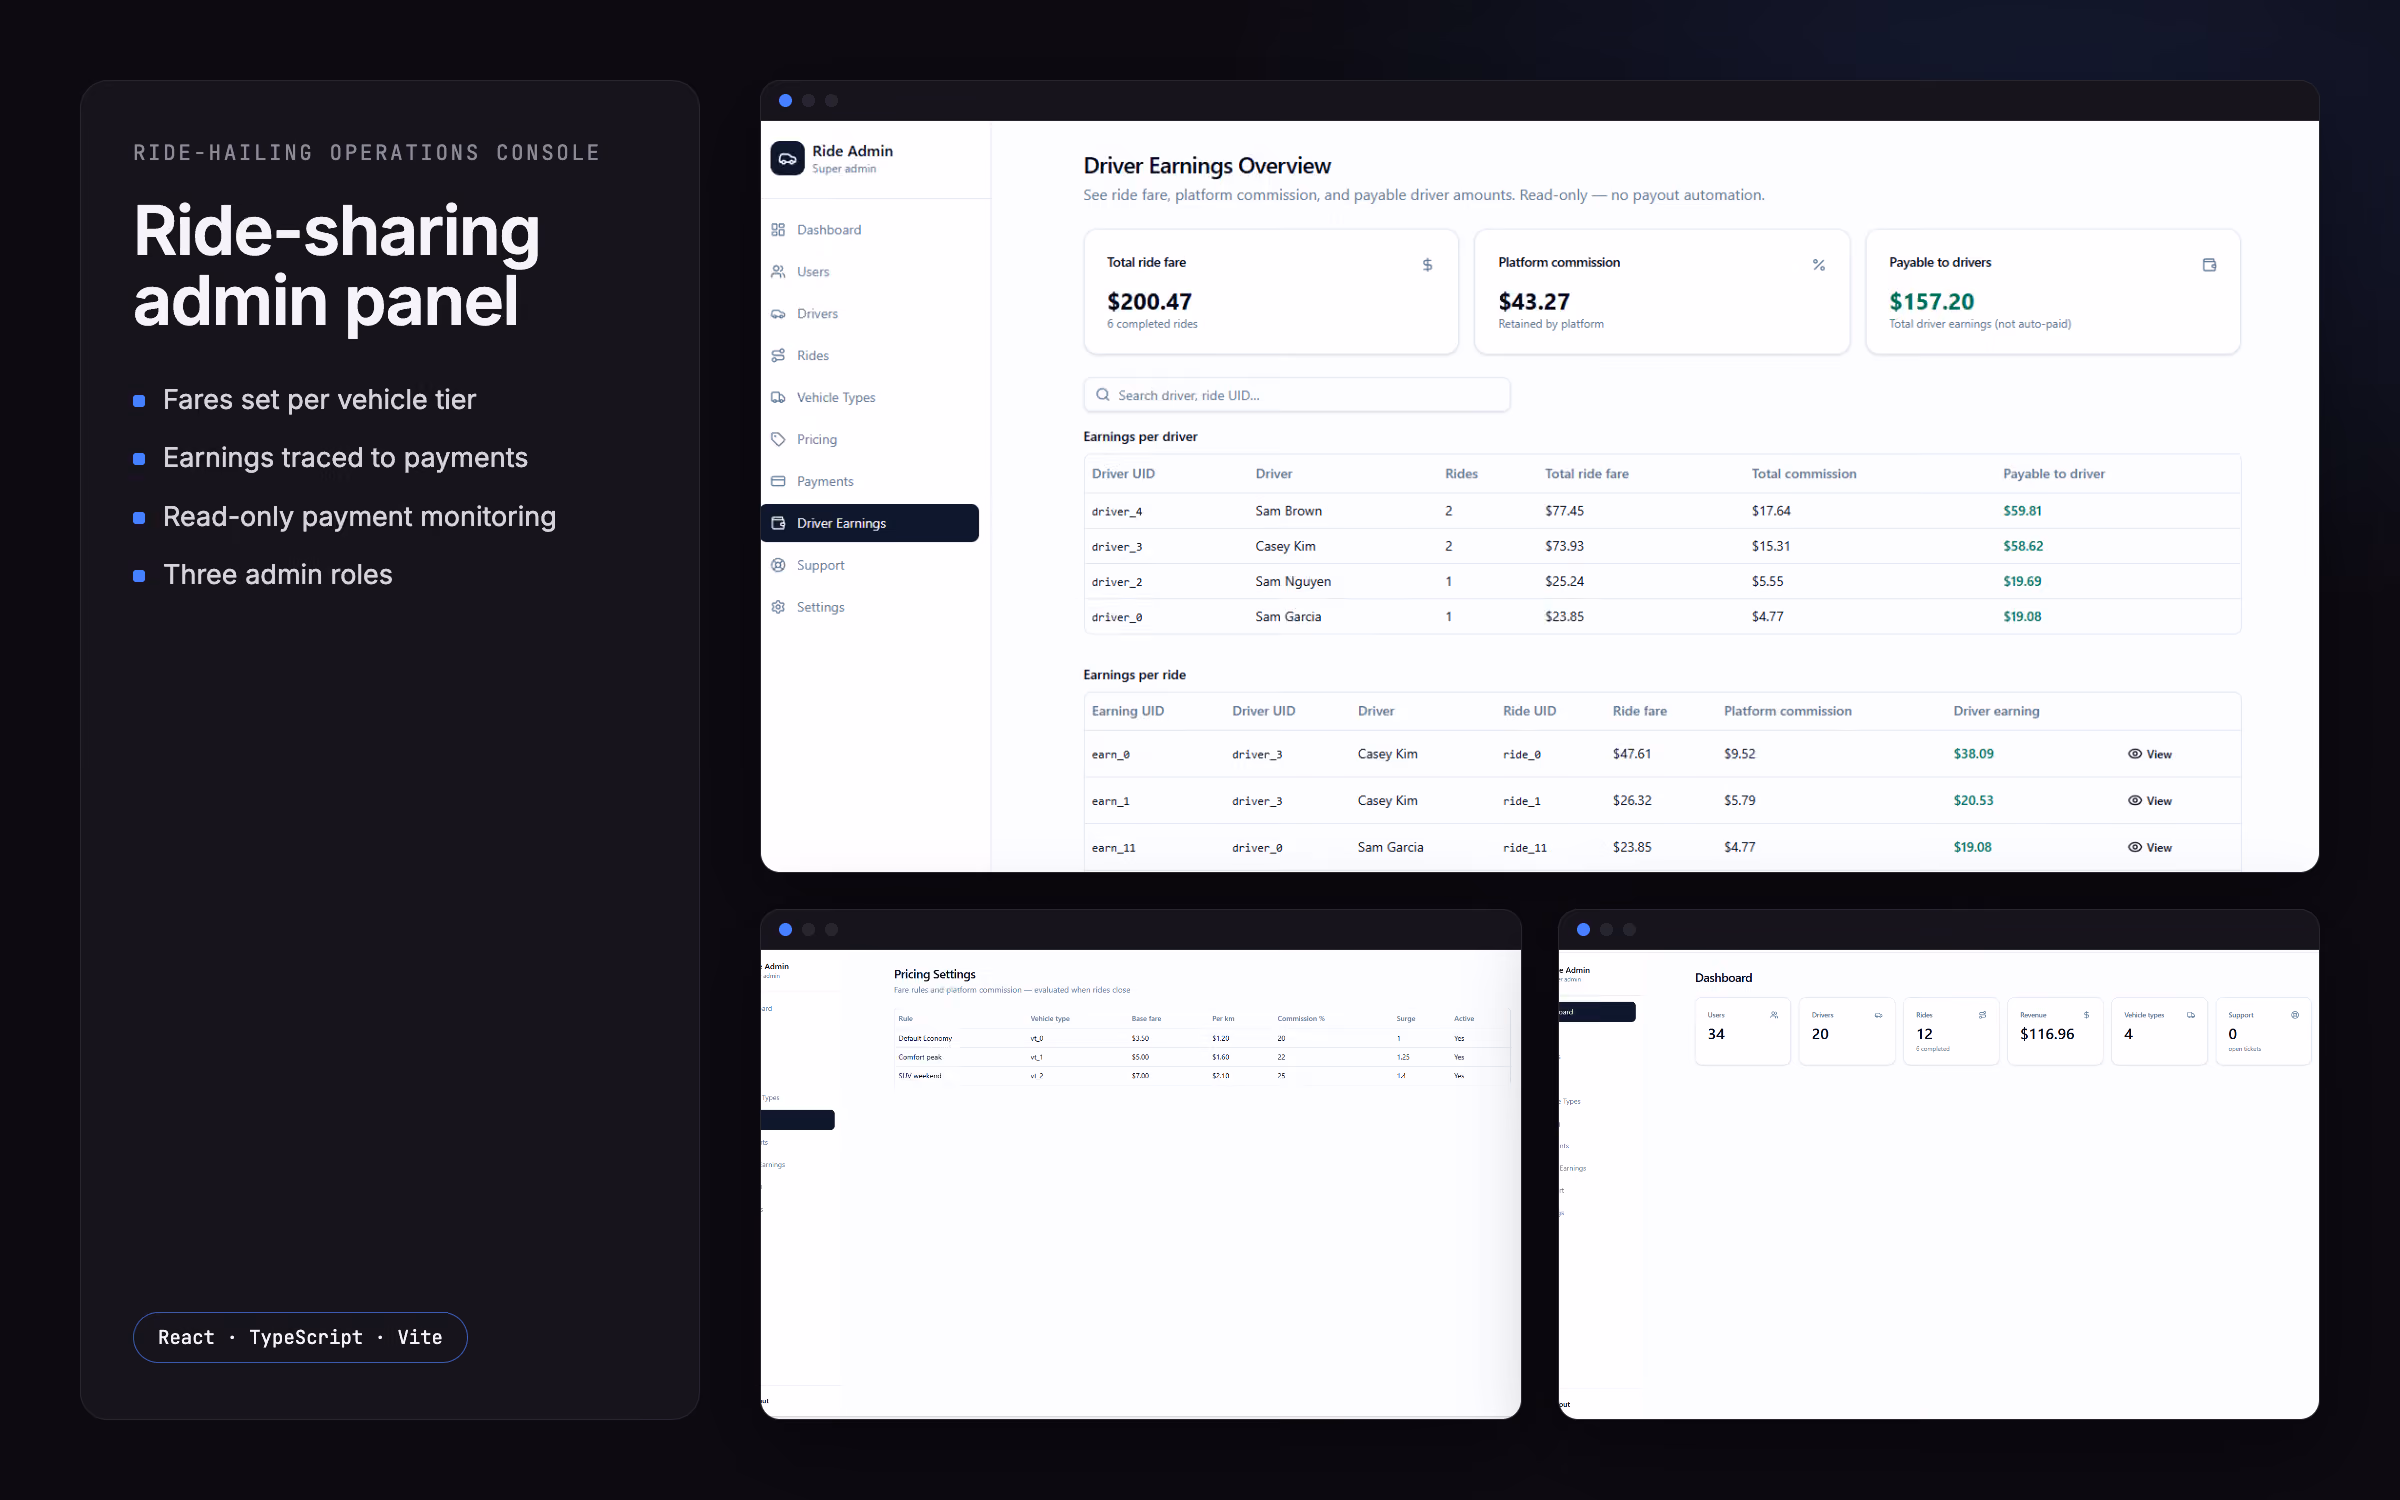Click ride_0 in Earnings per ride table
Image resolution: width=2400 pixels, height=1500 pixels.
click(1521, 755)
